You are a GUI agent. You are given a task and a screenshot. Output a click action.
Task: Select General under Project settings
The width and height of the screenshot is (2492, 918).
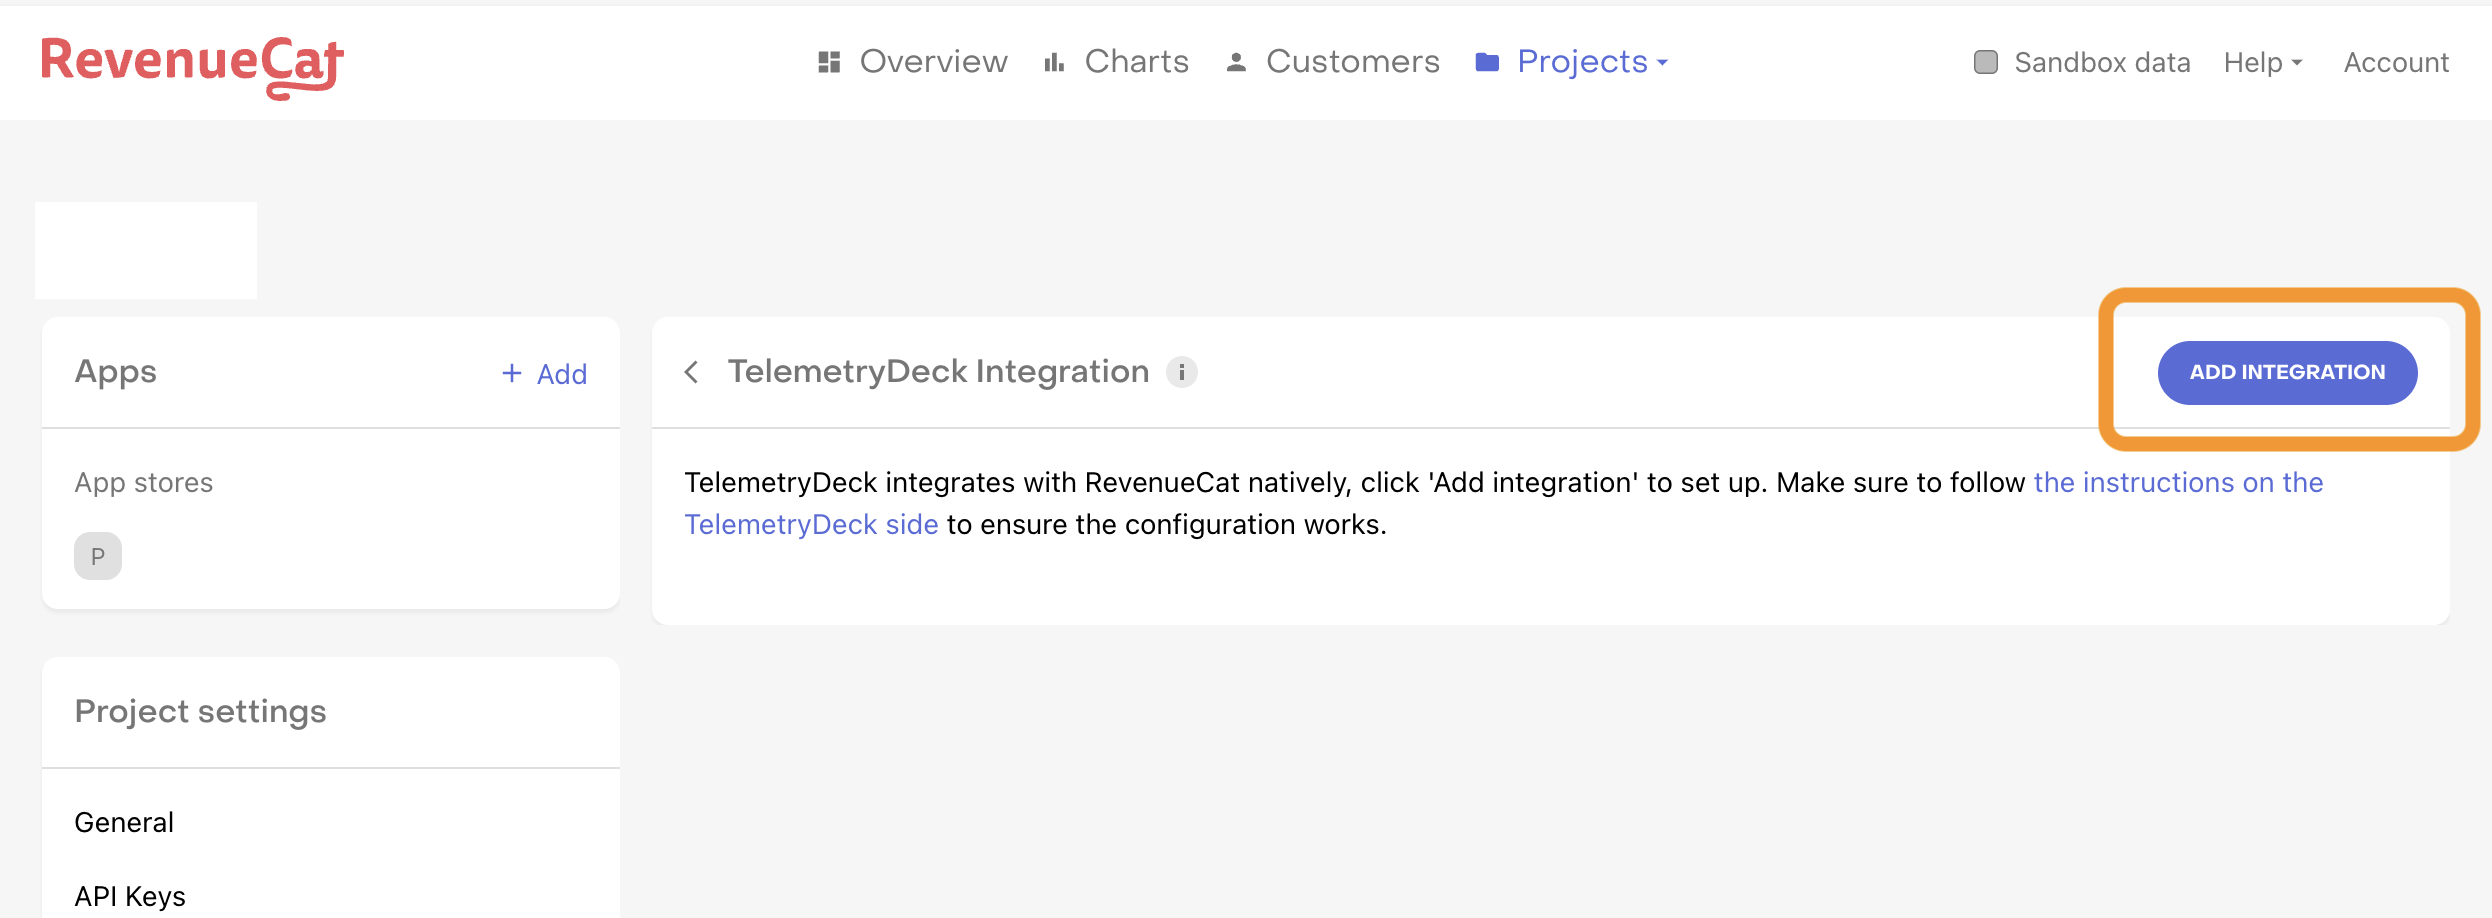(124, 821)
